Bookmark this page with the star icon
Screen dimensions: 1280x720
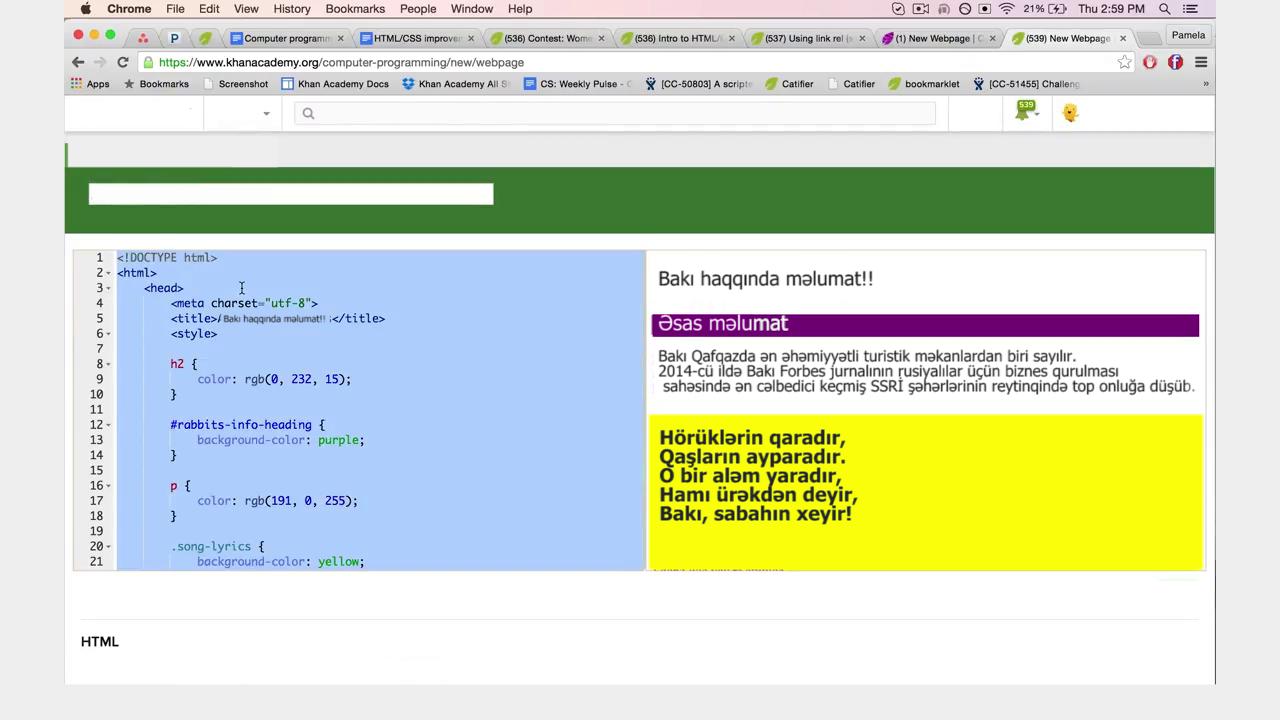click(x=1124, y=62)
